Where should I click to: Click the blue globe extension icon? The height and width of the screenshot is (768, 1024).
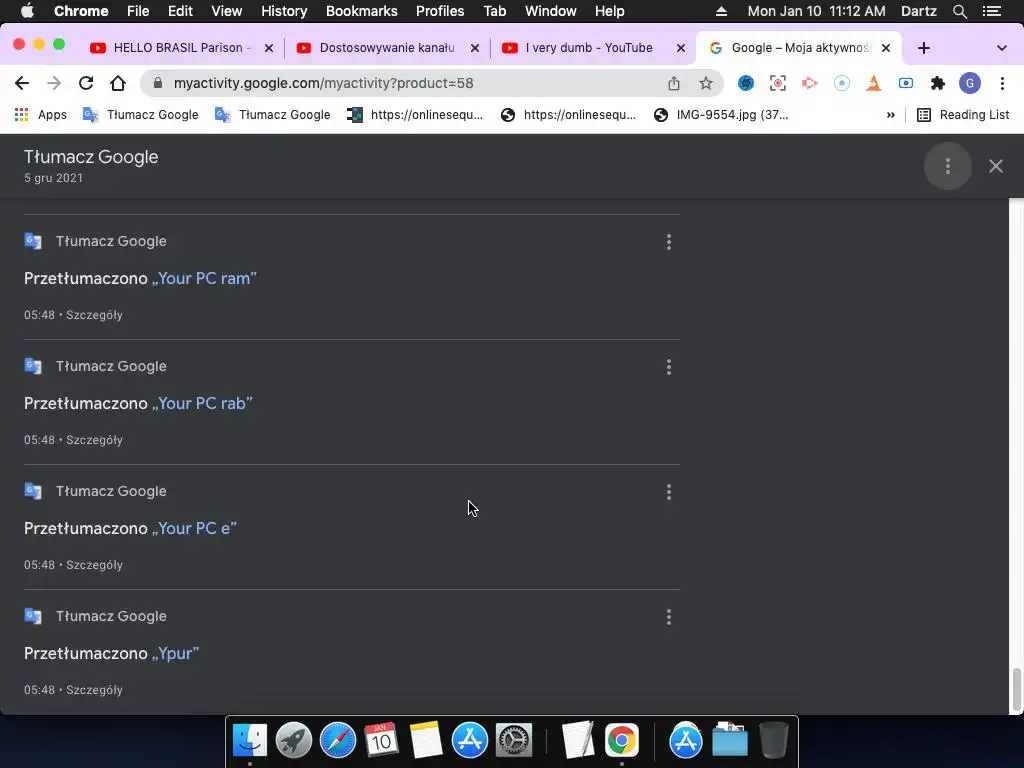(745, 83)
